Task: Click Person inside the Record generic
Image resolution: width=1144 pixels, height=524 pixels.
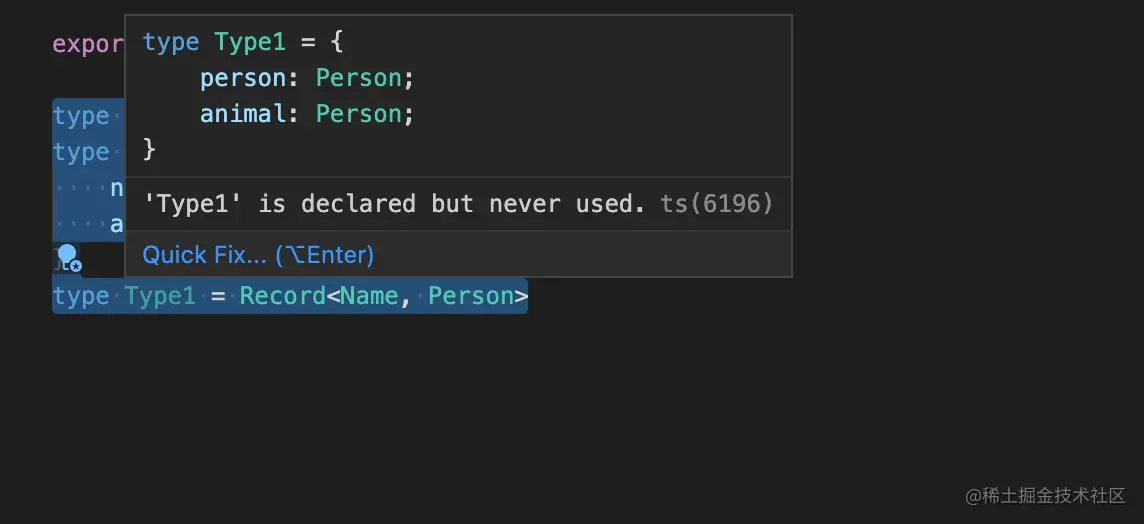Action: [x=470, y=296]
